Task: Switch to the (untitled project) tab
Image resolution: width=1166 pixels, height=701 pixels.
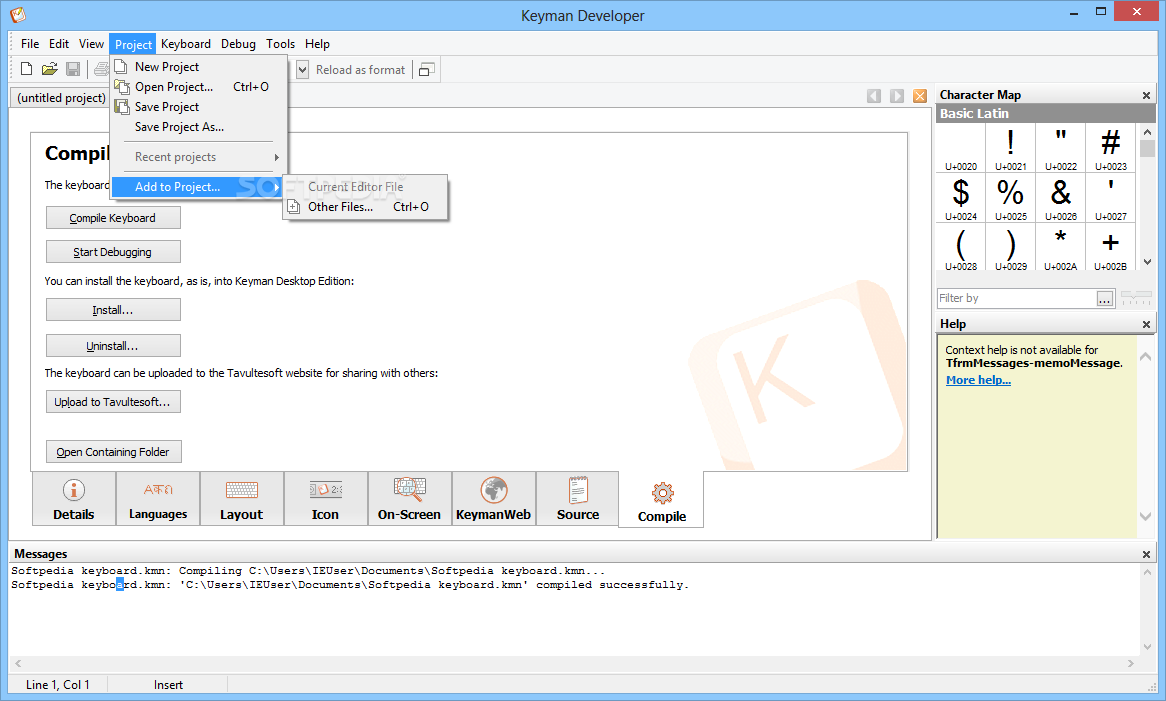Action: pos(61,97)
